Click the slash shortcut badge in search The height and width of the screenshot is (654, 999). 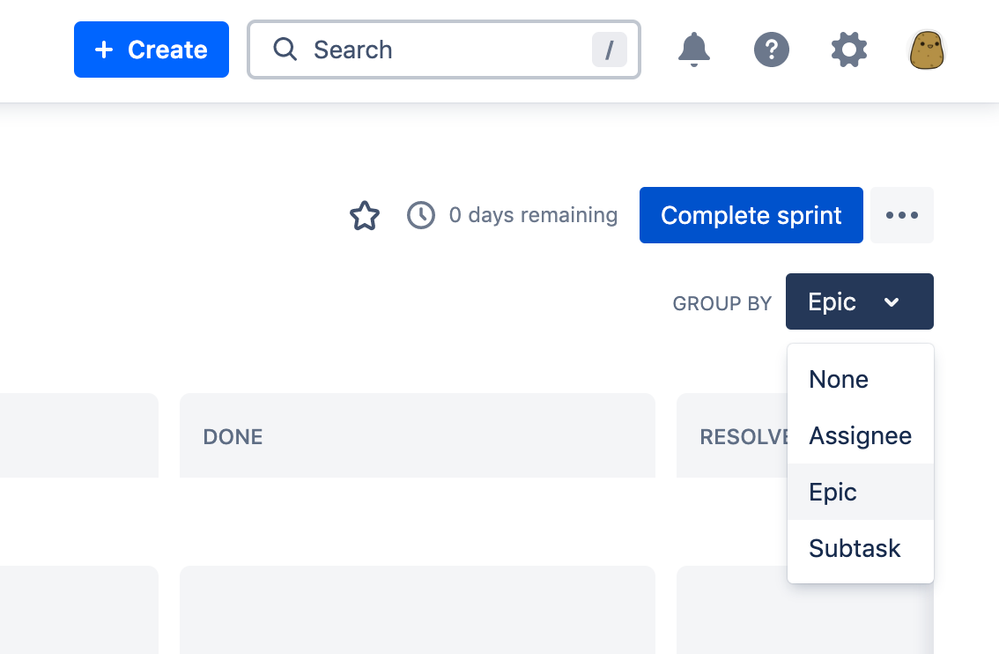[610, 49]
